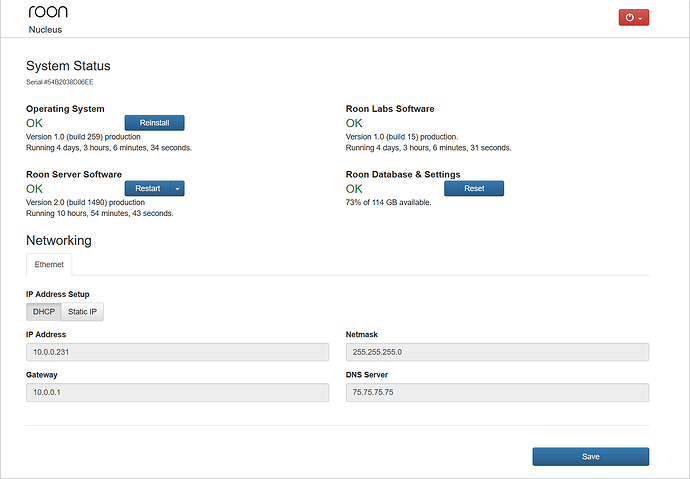690x479 pixels.
Task: Click 'Version 1.0 (build 15) production' text
Action: [x=402, y=137]
